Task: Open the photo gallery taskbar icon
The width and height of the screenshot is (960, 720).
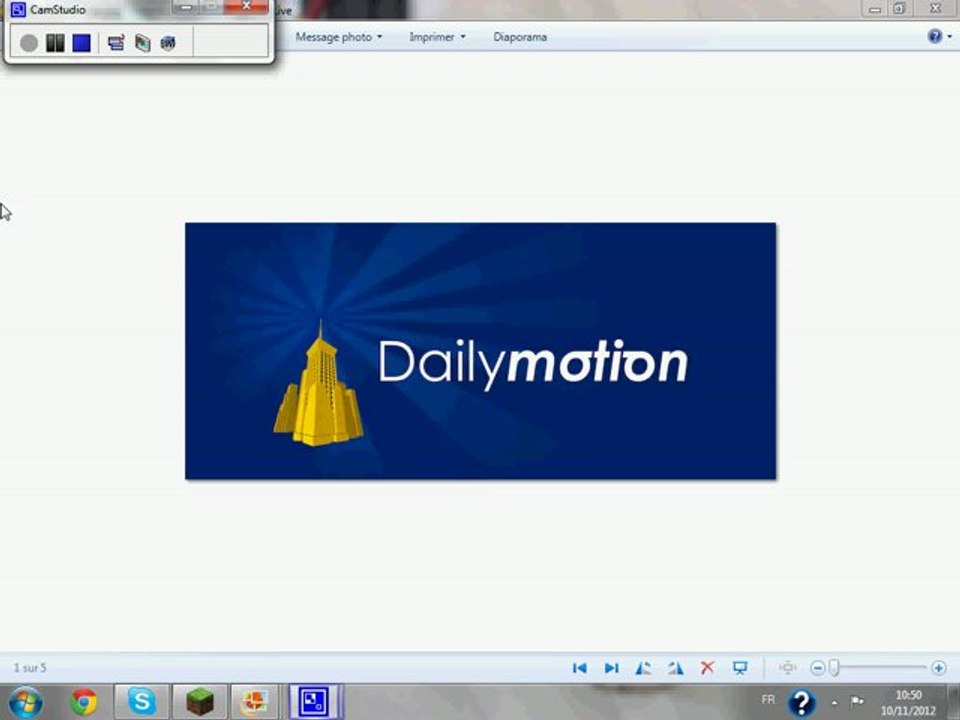Action: 255,702
